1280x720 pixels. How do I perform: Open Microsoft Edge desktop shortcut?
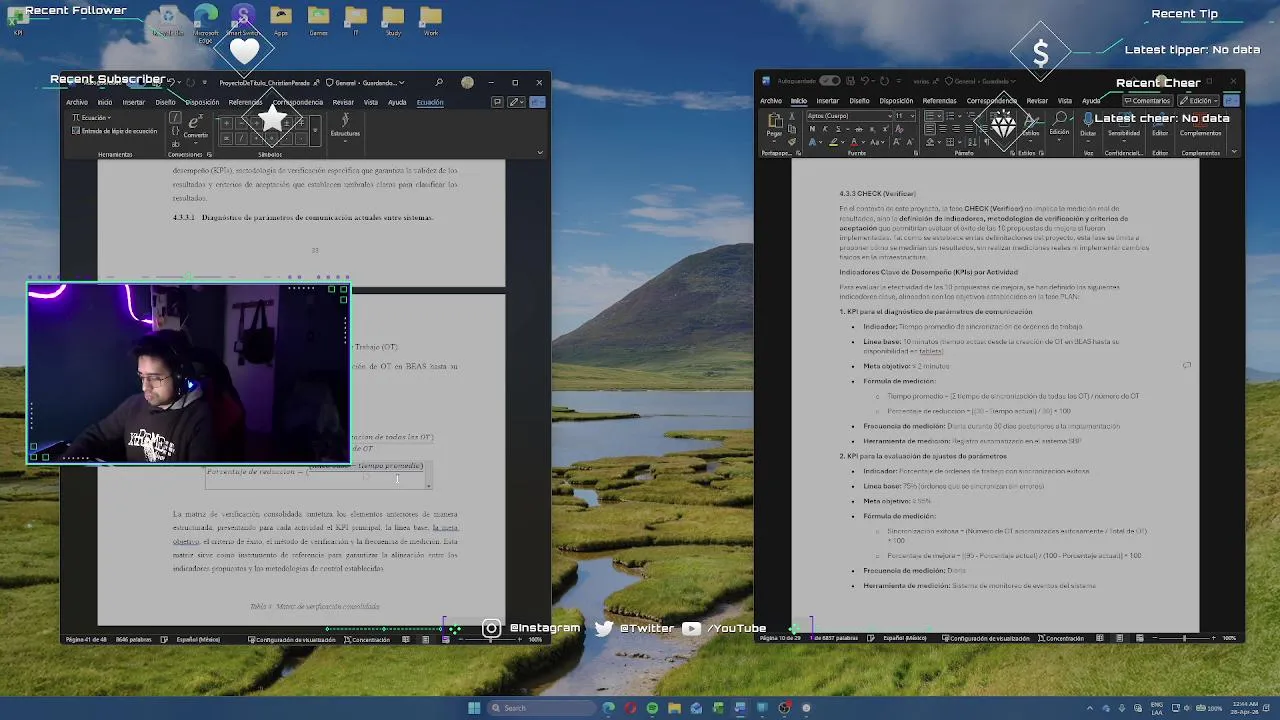coord(206,22)
